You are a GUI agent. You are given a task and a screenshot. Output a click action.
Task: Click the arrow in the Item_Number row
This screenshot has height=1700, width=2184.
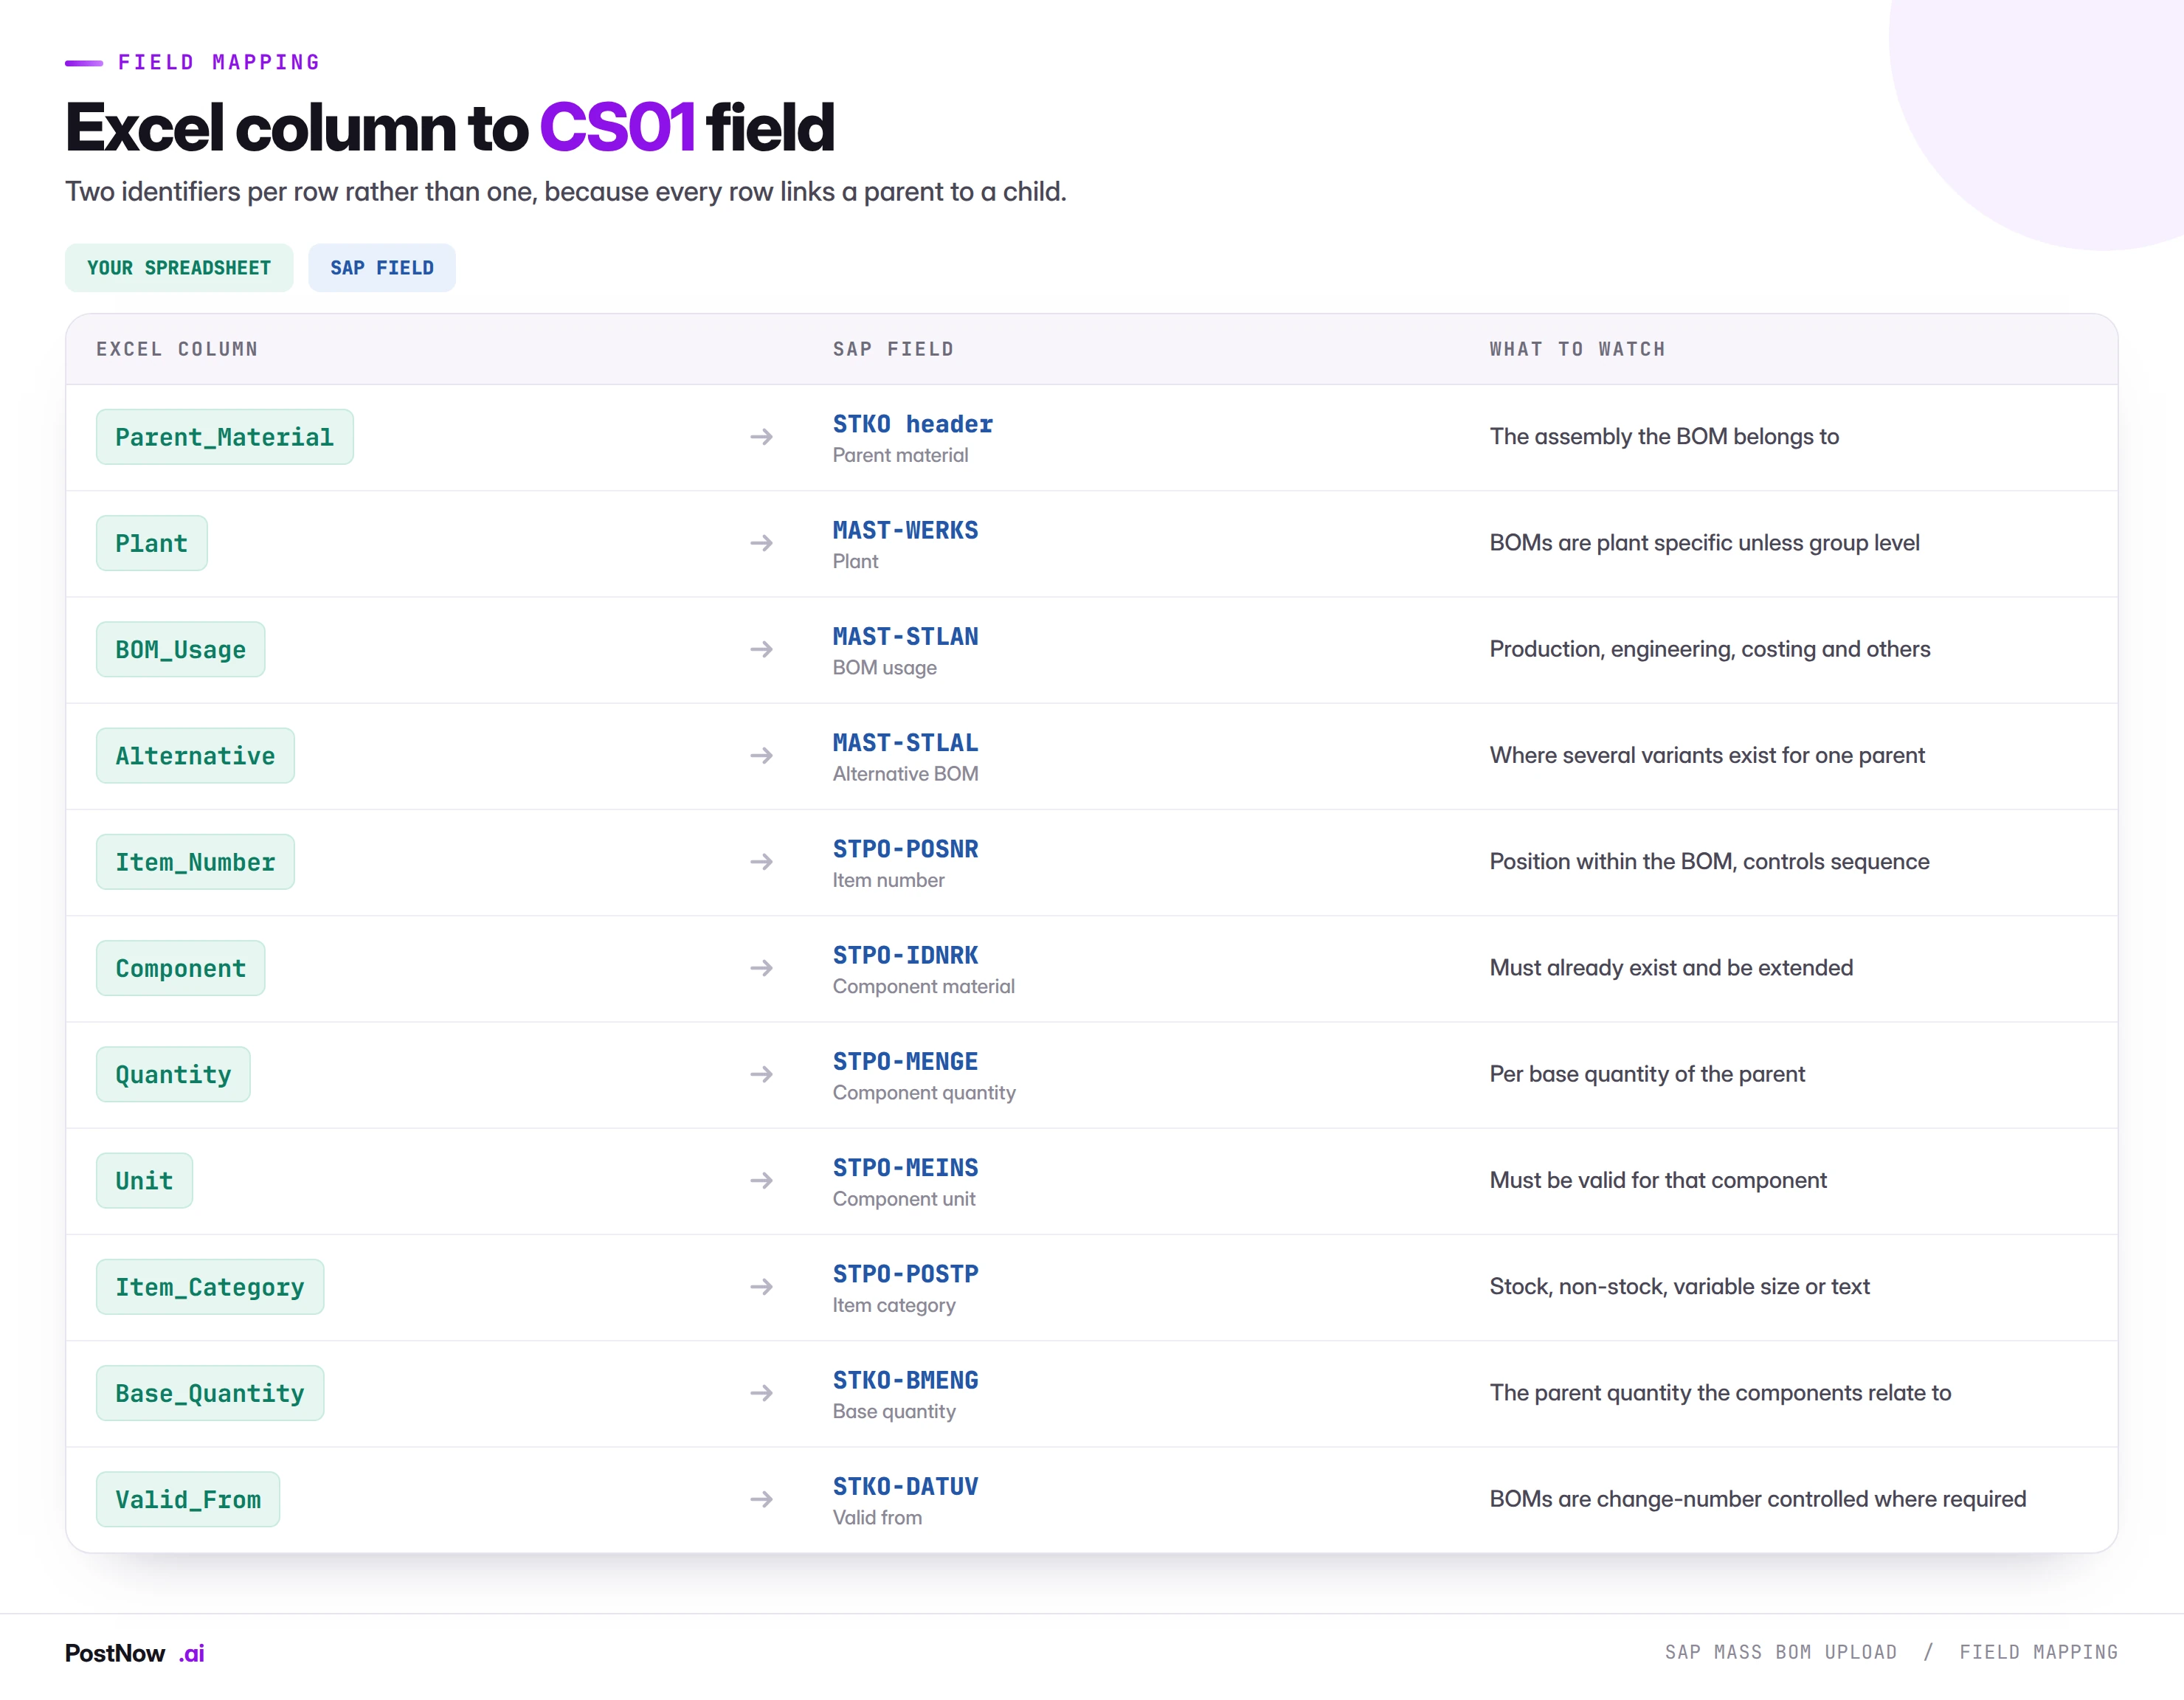(762, 862)
